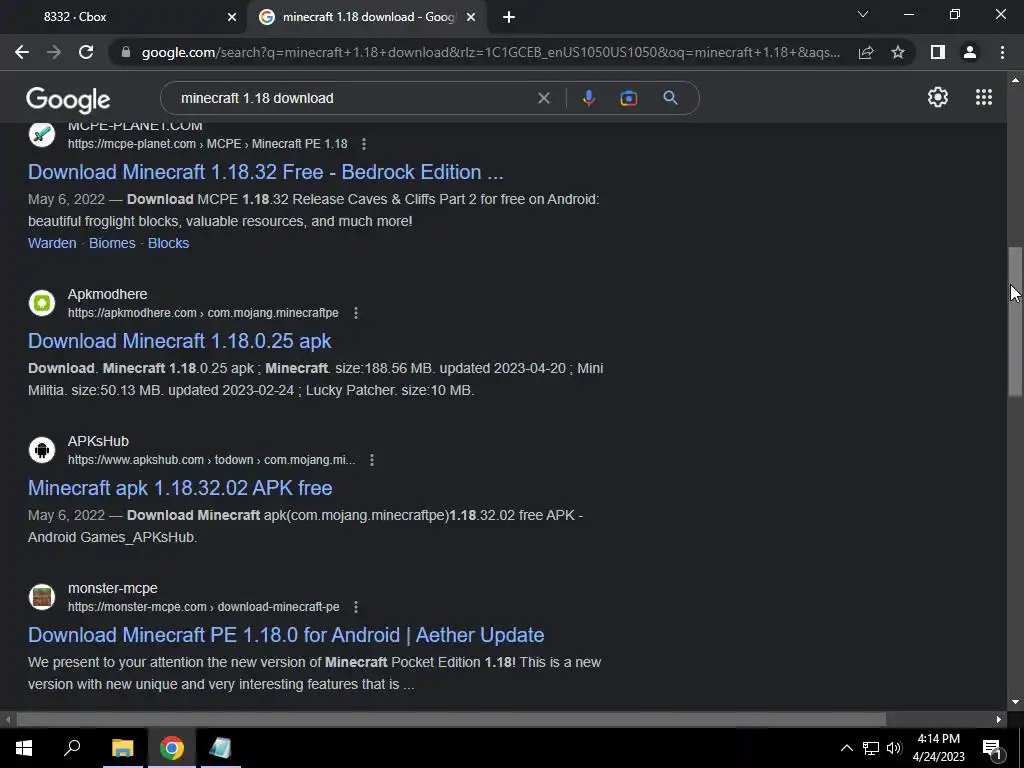Open Chrome side panel
Screen dimensions: 1024x768
tap(938, 52)
